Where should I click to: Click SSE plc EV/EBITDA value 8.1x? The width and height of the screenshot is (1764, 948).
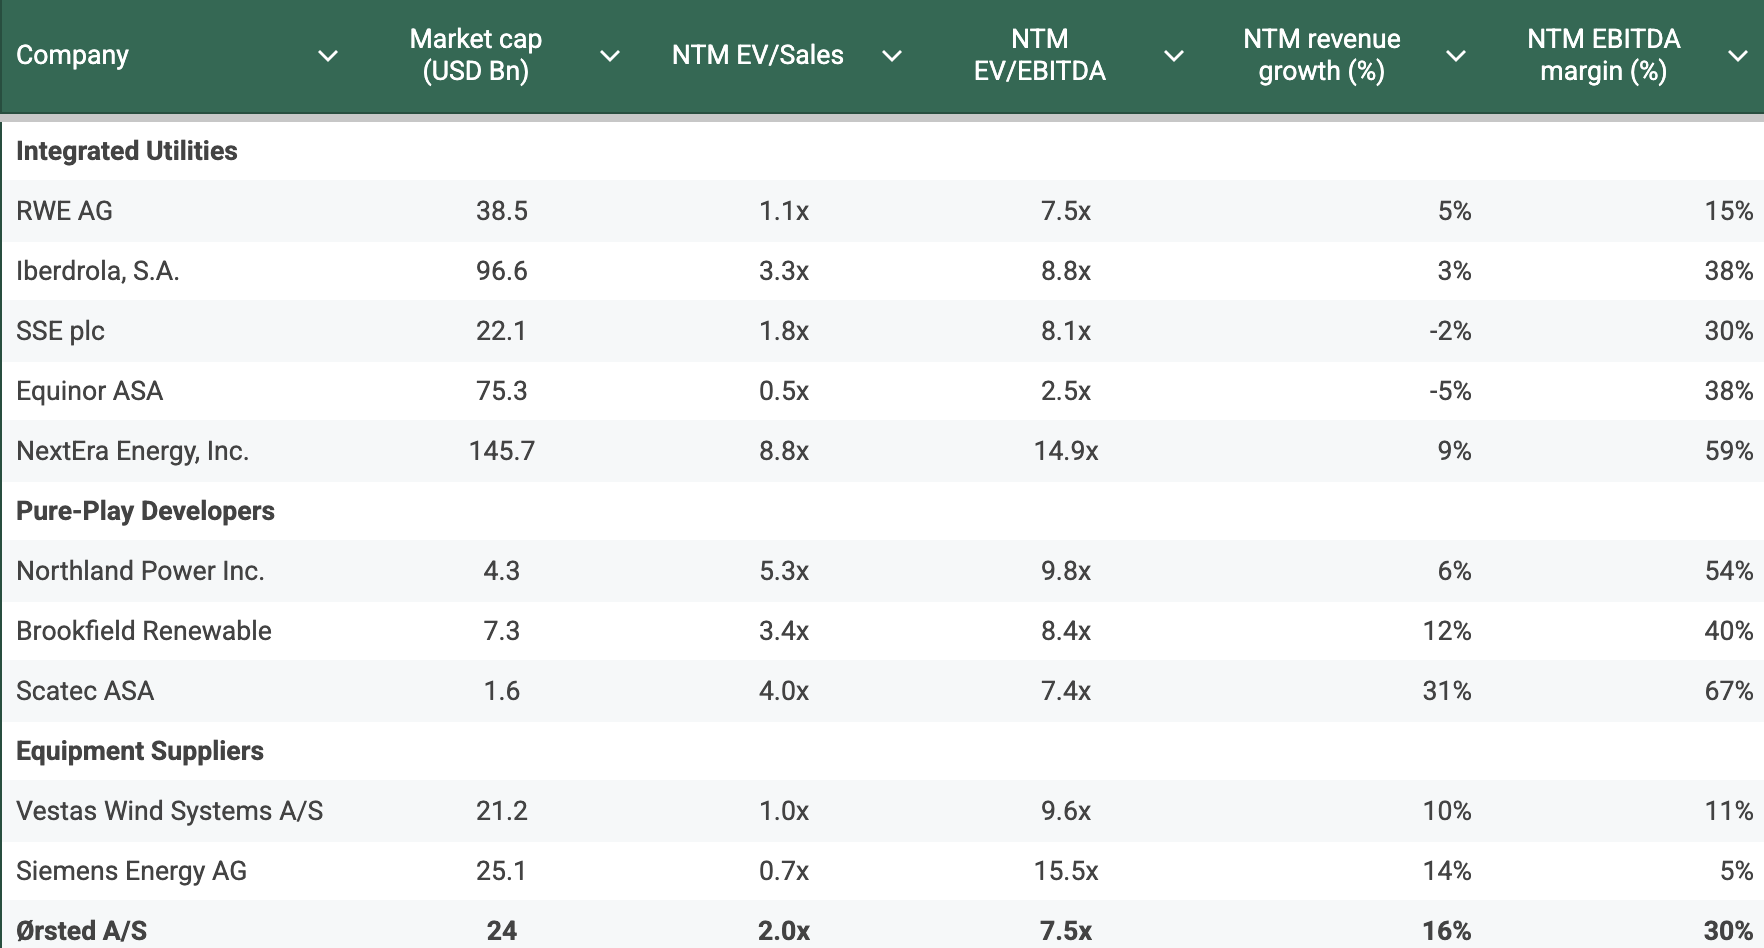click(x=1066, y=331)
